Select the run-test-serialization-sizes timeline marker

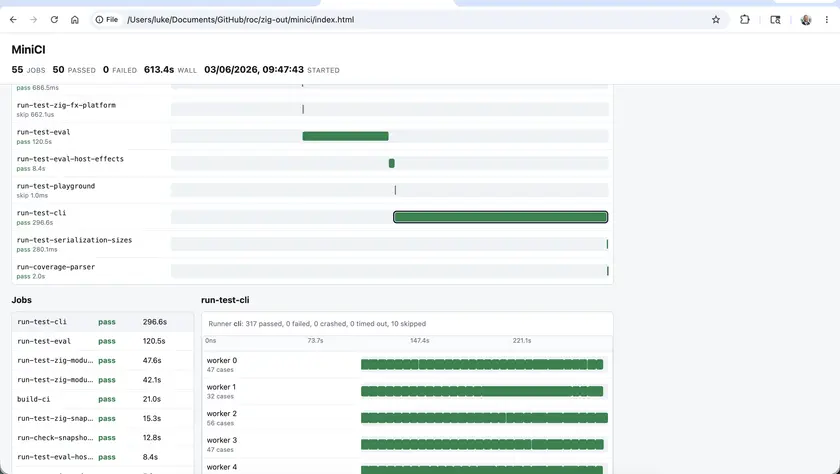tap(607, 244)
